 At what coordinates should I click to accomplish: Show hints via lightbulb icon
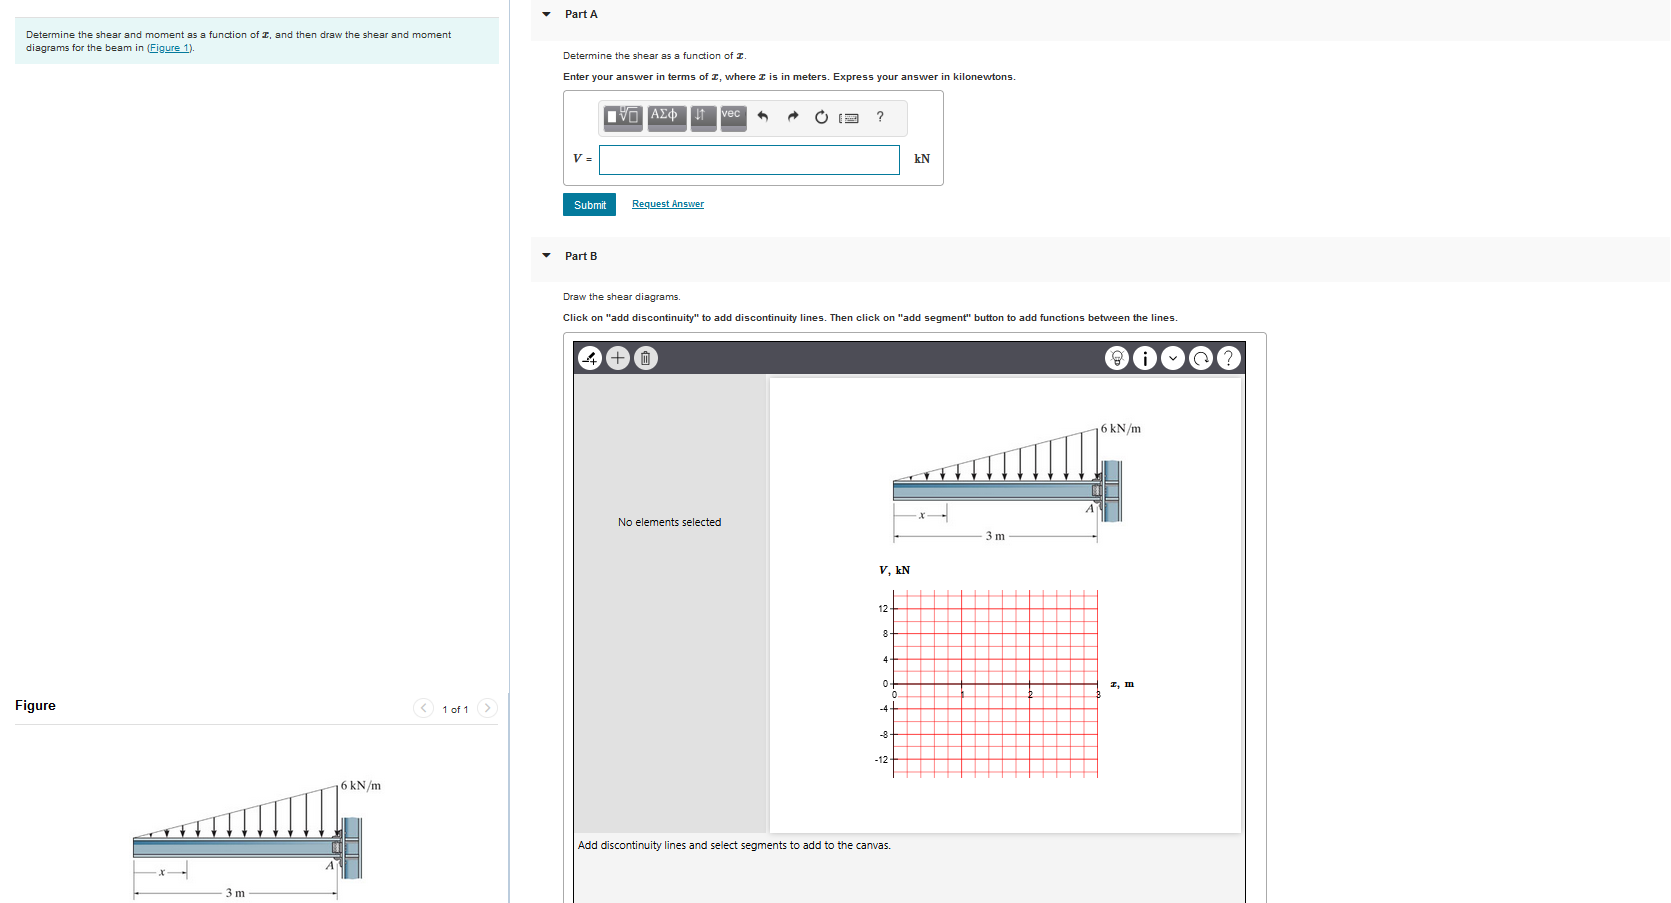pos(1117,358)
